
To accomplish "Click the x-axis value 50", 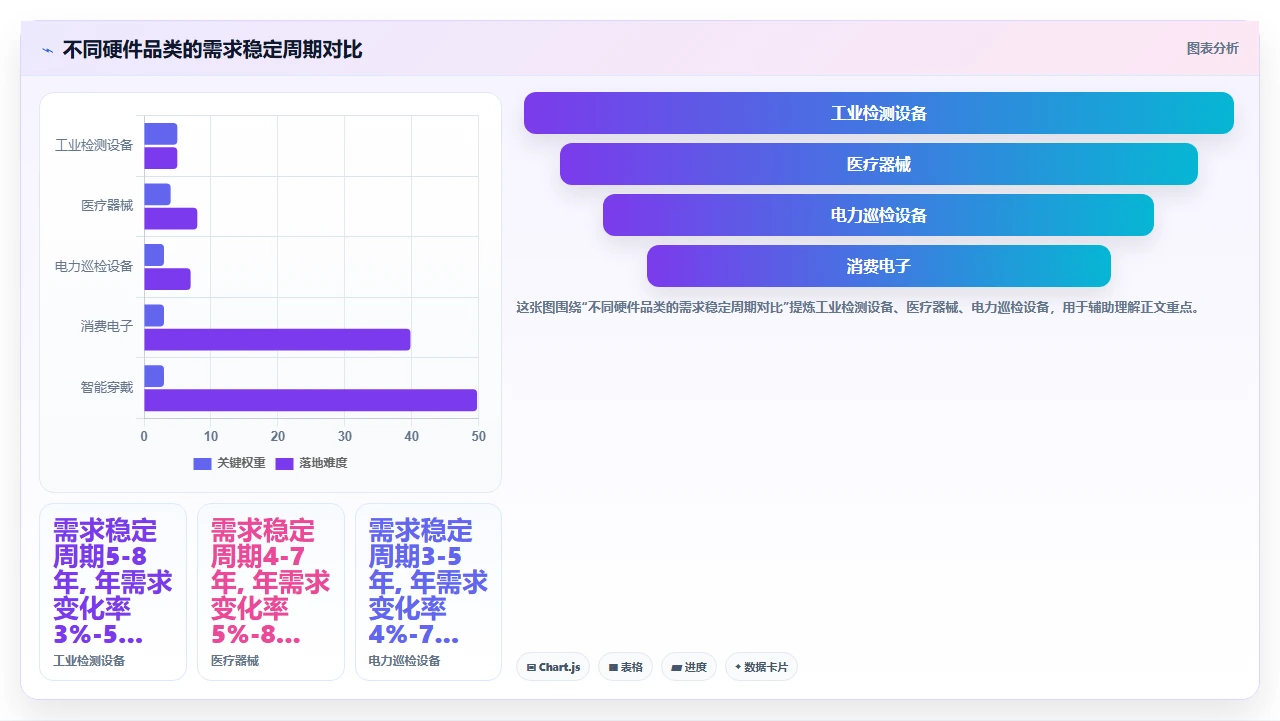I will (x=479, y=436).
